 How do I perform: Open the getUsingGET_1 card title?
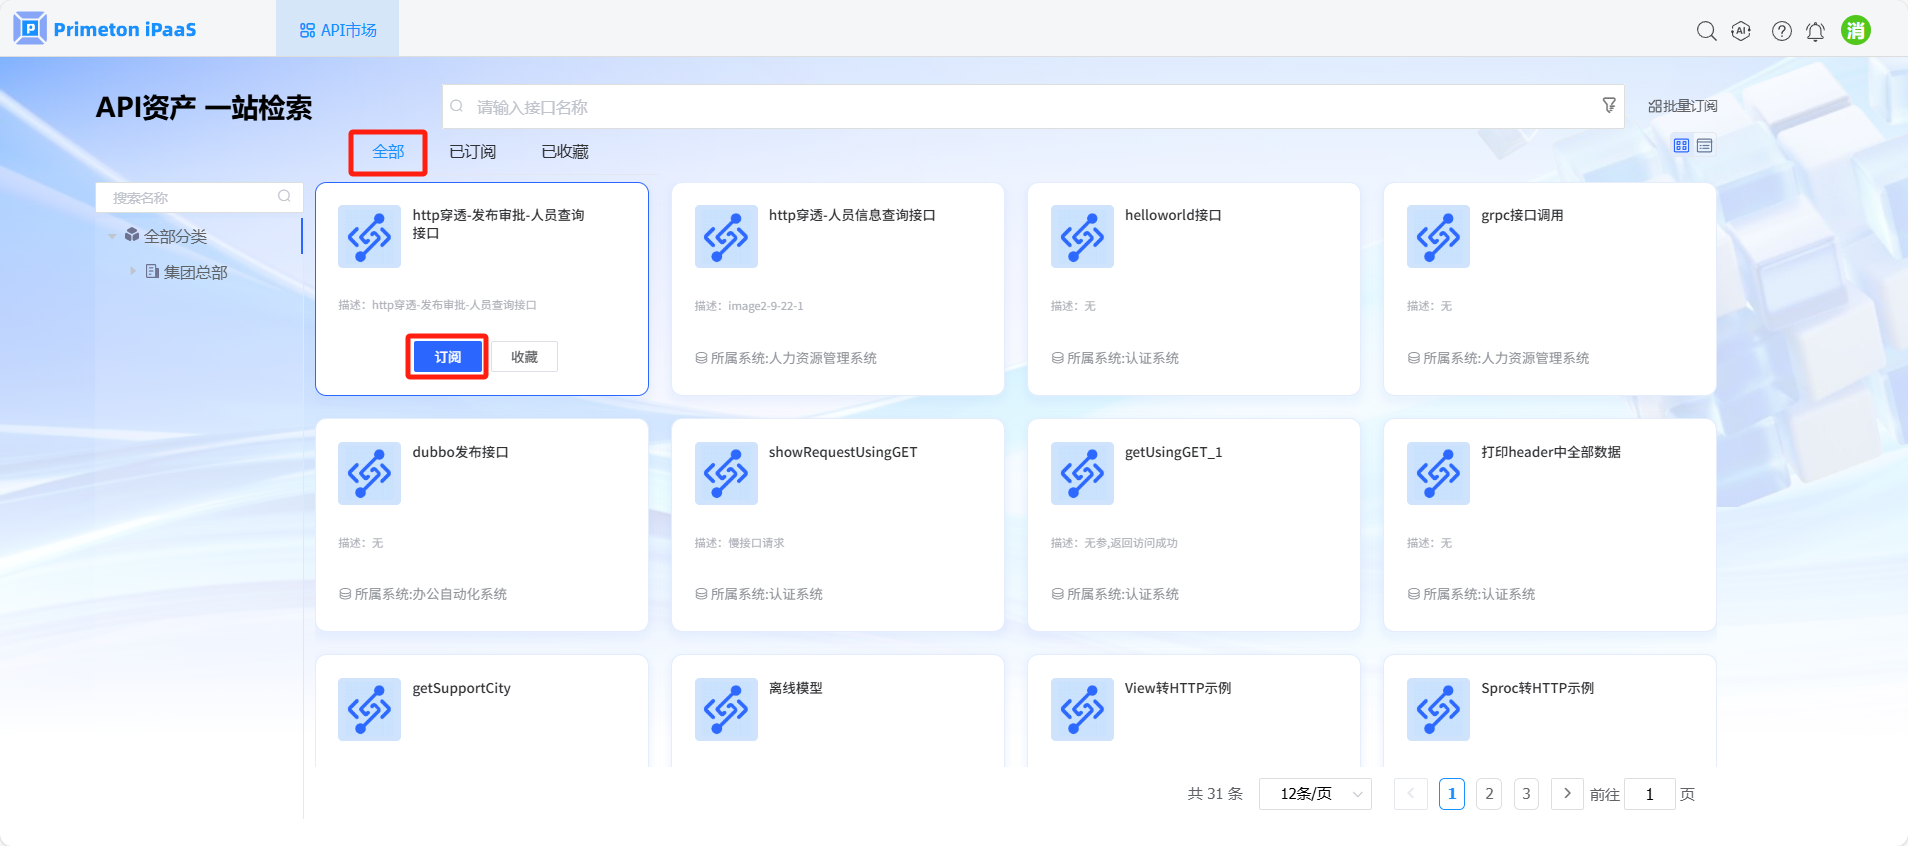click(1173, 452)
